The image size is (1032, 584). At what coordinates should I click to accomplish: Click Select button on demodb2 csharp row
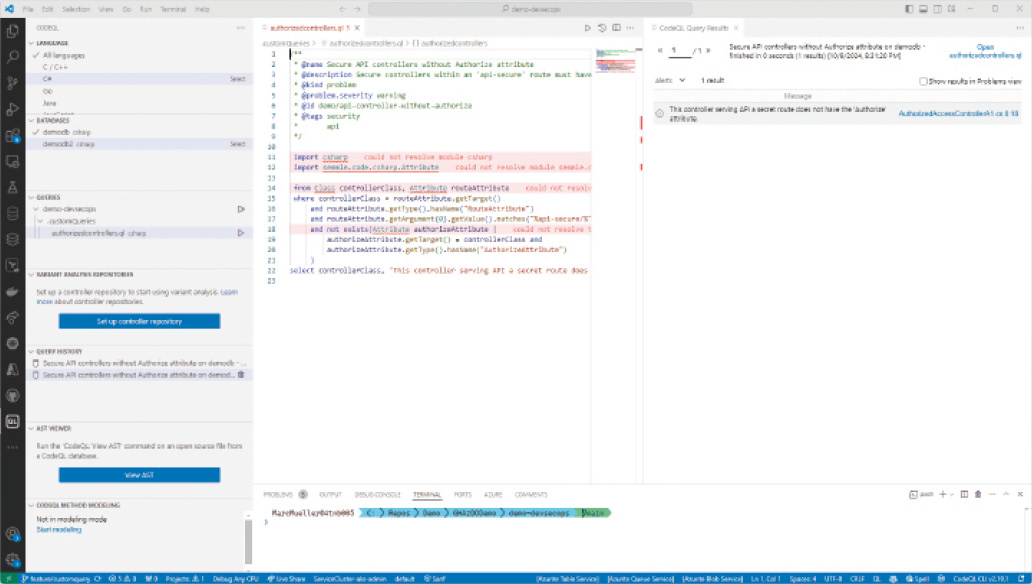pyautogui.click(x=238, y=144)
